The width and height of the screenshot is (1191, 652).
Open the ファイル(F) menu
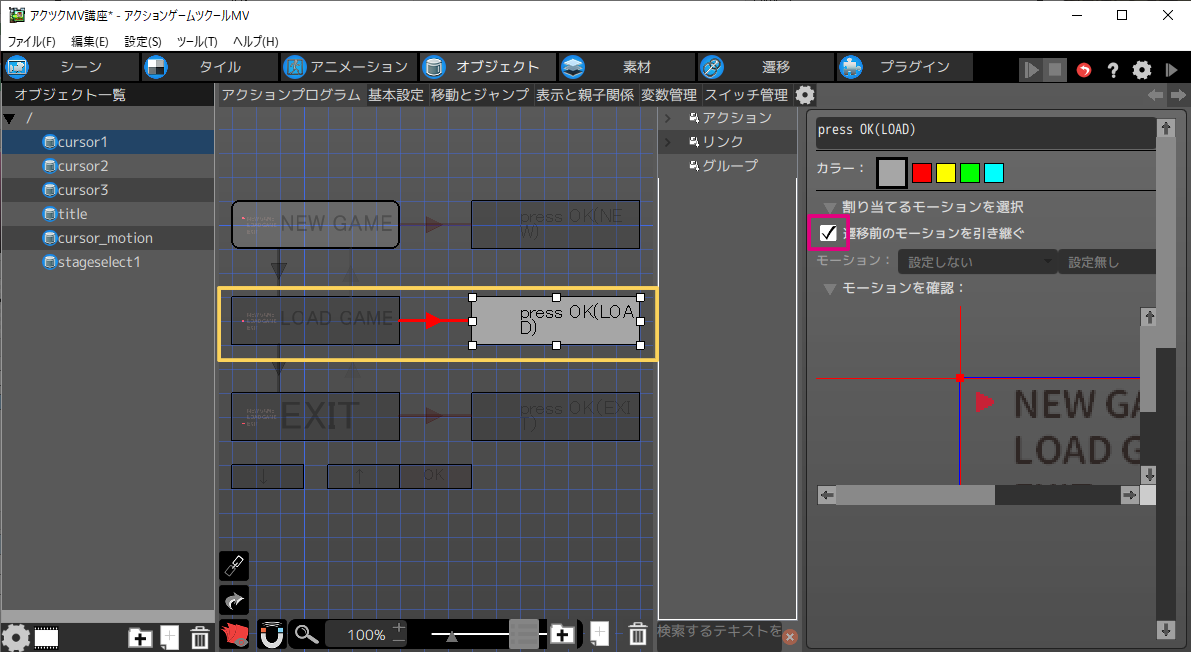[x=32, y=41]
